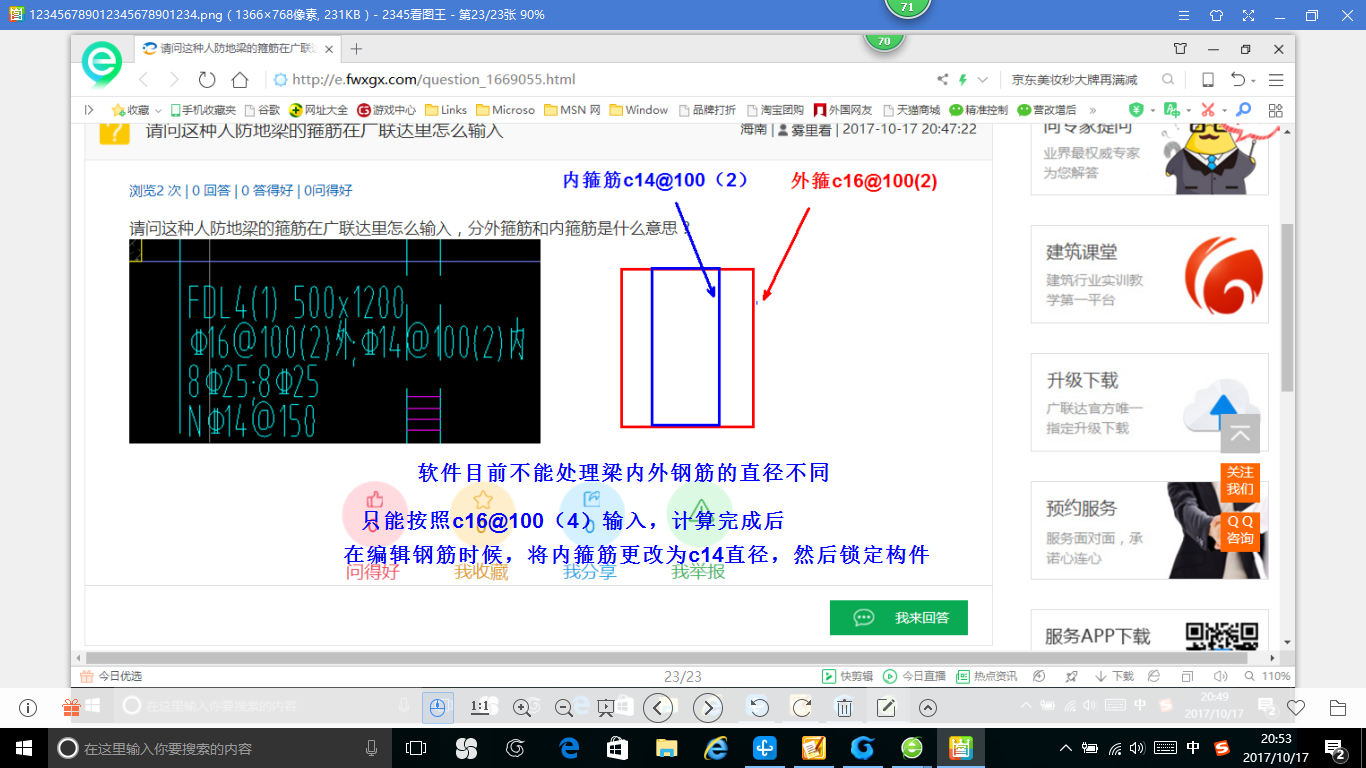1366x768 pixels.
Task: Enter full-screen mode in the viewer
Action: coord(1248,16)
